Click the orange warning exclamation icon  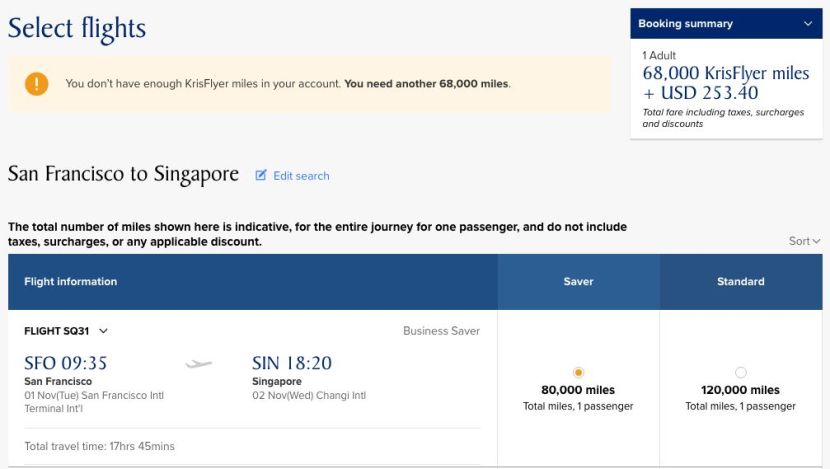37,84
